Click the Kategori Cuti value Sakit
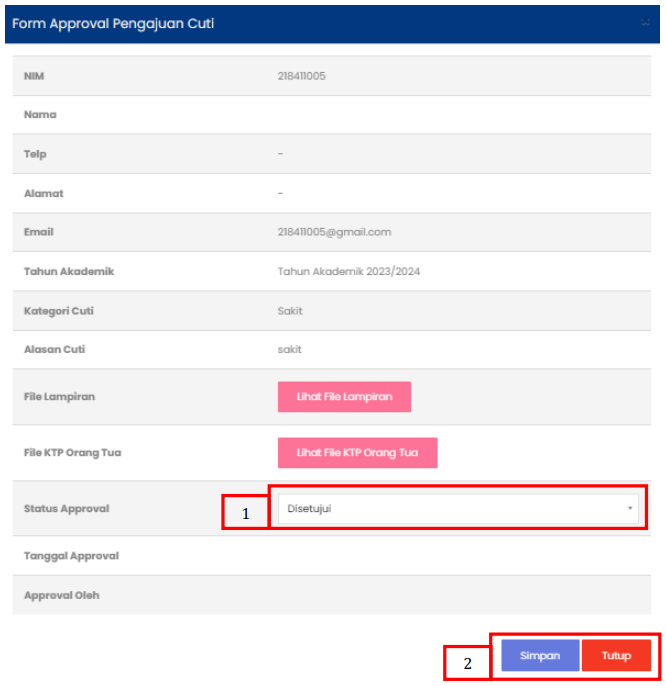 pyautogui.click(x=290, y=311)
